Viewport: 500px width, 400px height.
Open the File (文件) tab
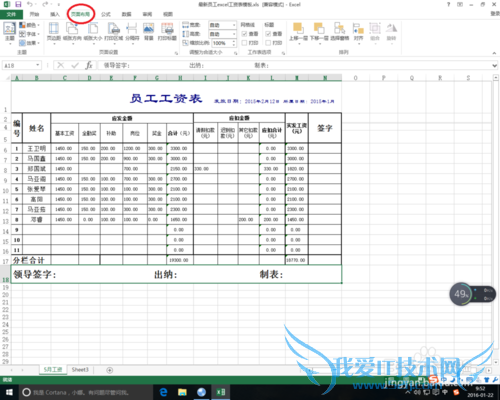pyautogui.click(x=11, y=14)
